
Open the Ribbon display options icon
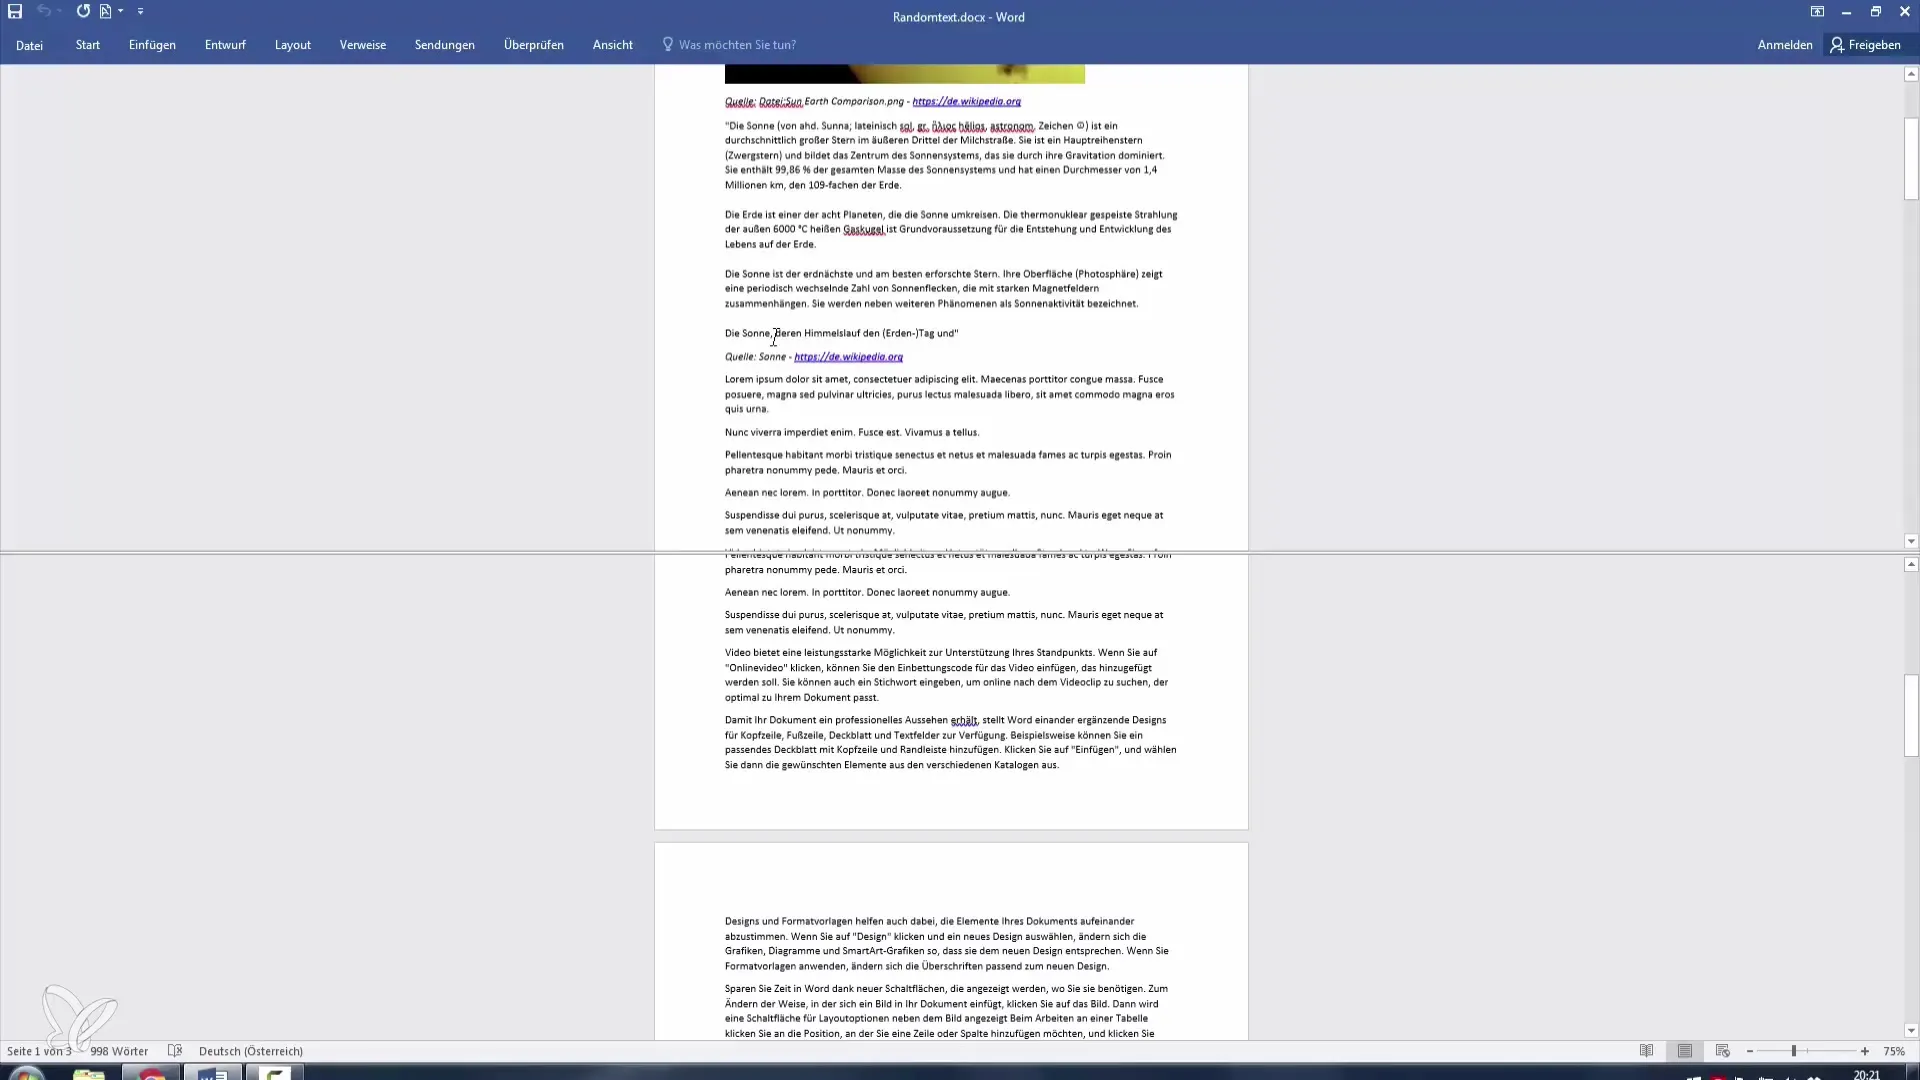[x=1817, y=12]
